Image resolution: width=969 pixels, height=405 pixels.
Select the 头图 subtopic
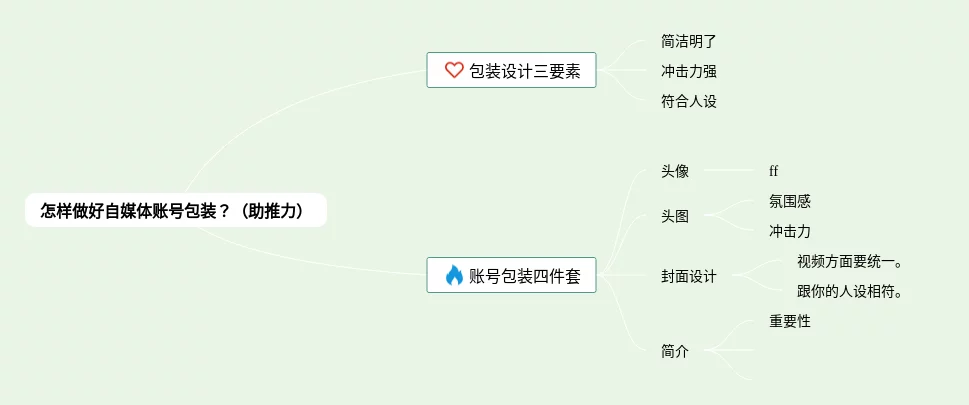click(x=675, y=216)
